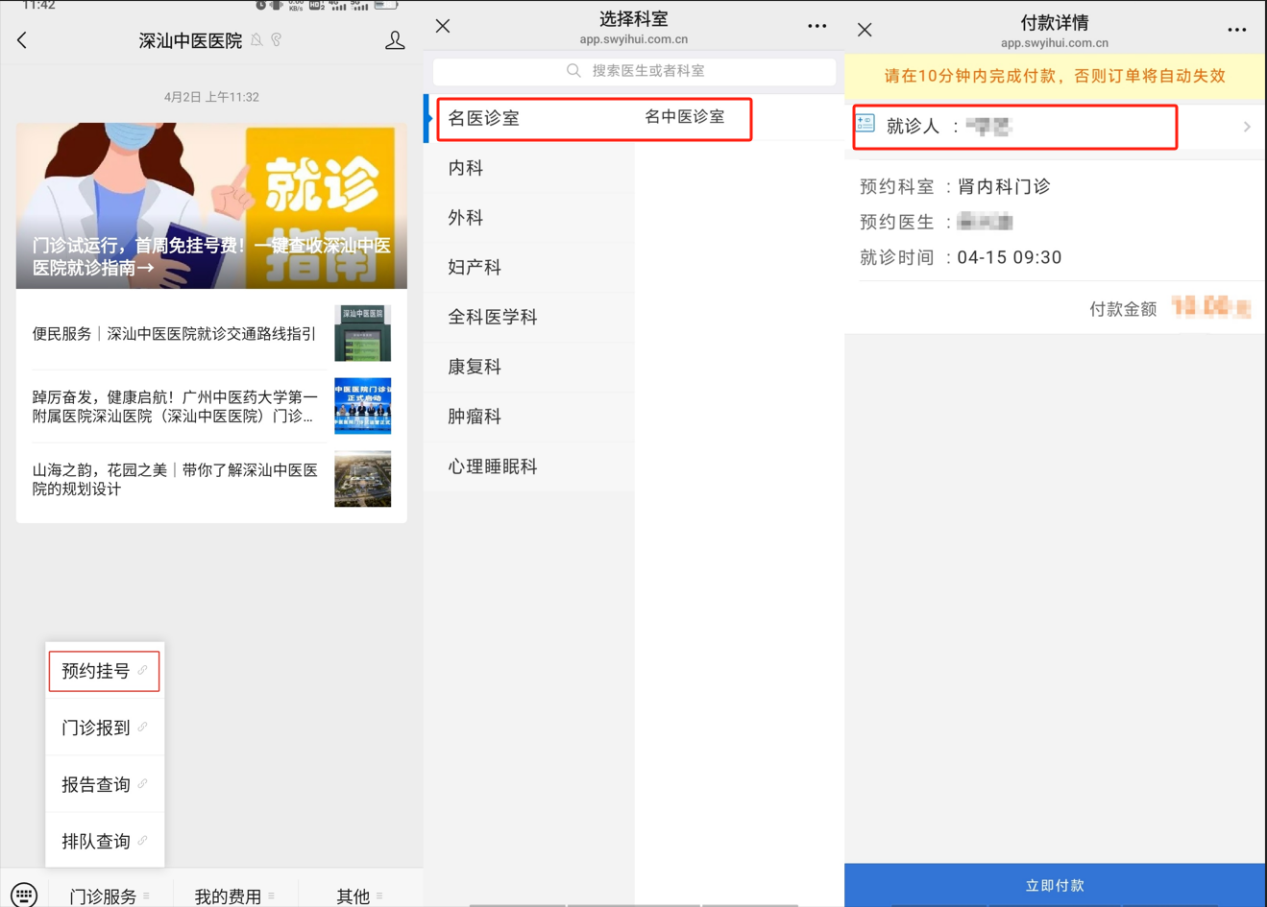Tap 立即付款 button

tap(1055, 885)
